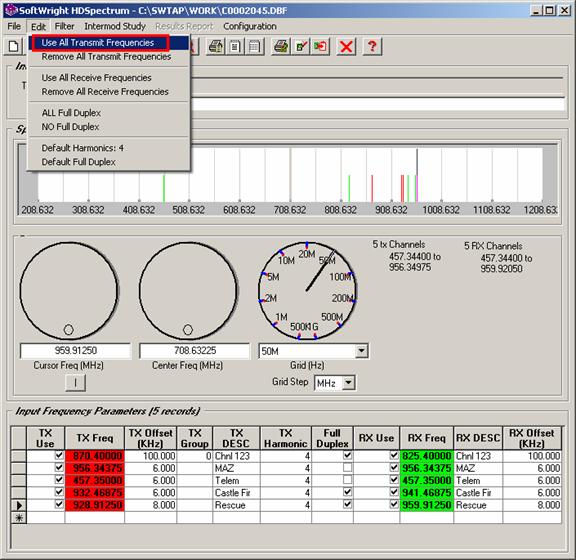
Task: Click the TX DESC cell Telem
Action: 236,481
